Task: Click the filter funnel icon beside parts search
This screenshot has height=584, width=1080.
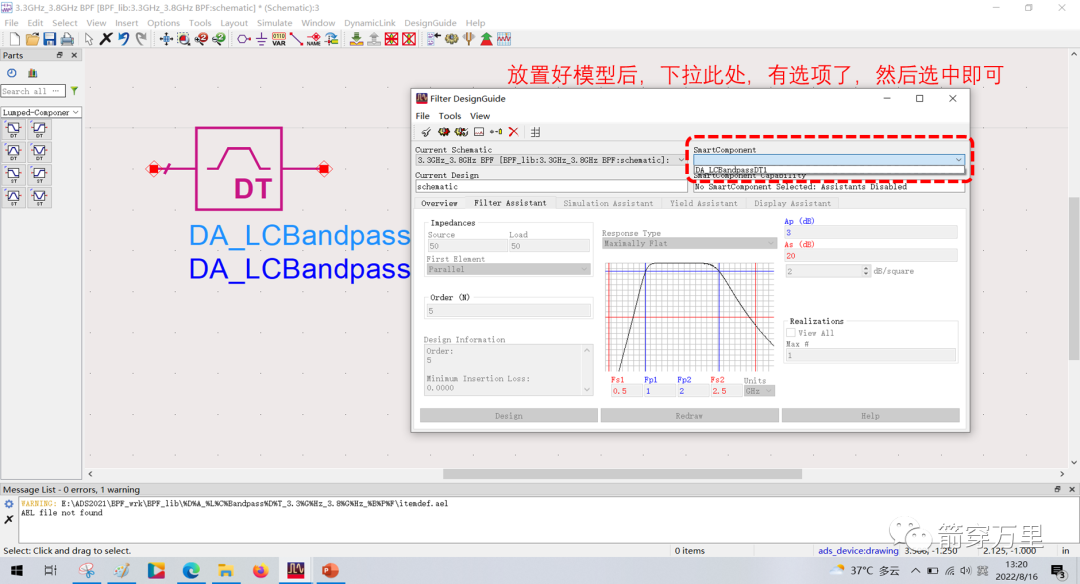Action: point(74,91)
